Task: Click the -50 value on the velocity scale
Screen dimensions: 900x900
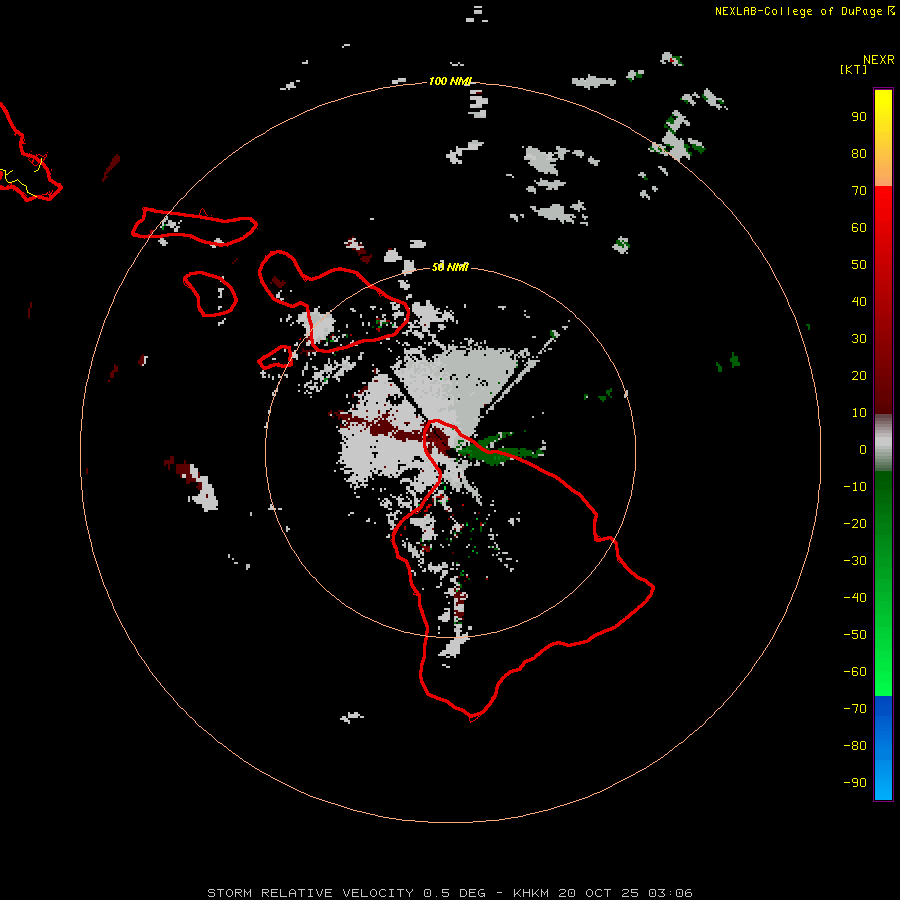Action: (855, 635)
